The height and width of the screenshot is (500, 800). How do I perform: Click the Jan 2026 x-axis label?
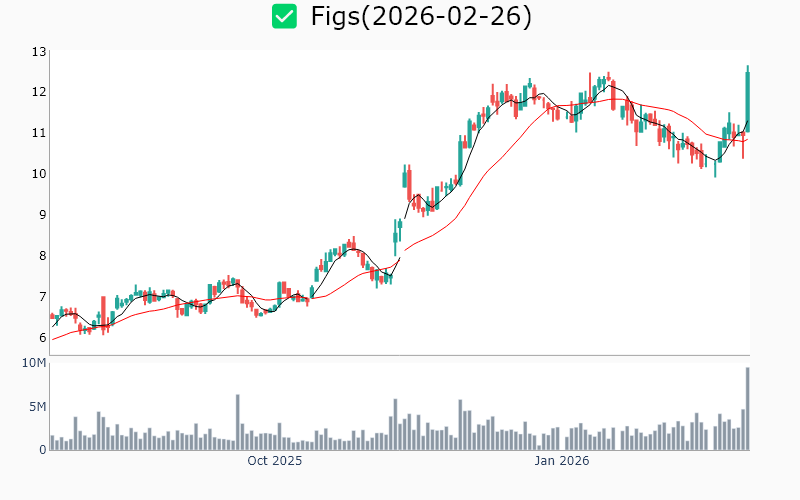561,461
